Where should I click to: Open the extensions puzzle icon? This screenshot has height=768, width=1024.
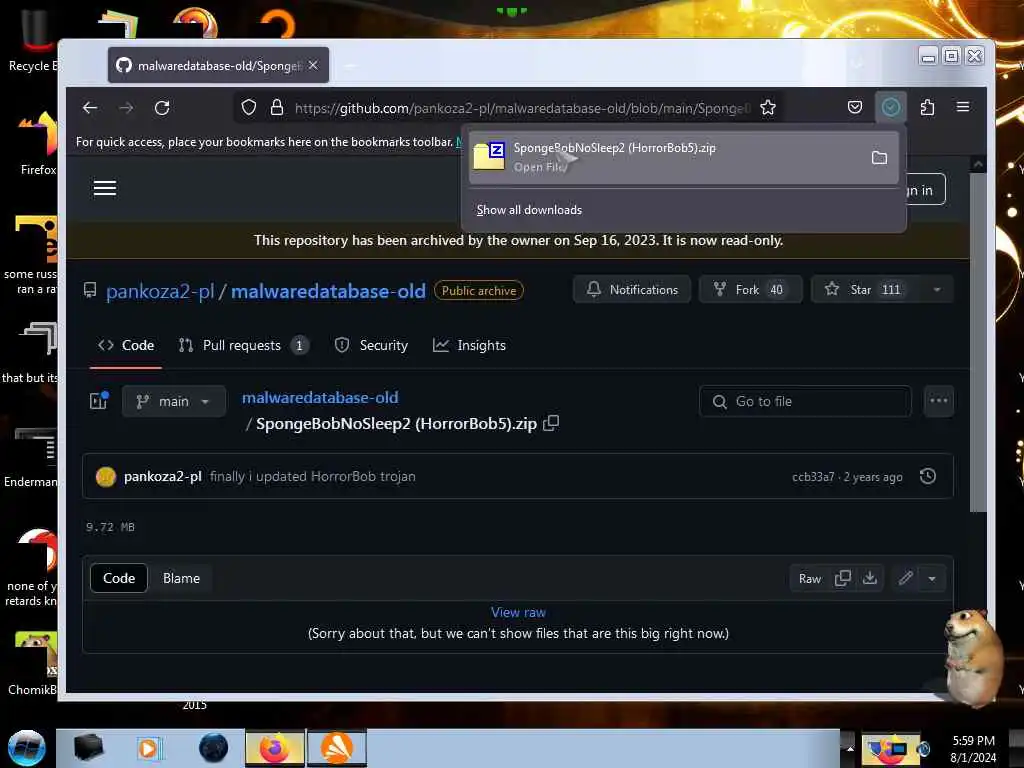click(927, 107)
